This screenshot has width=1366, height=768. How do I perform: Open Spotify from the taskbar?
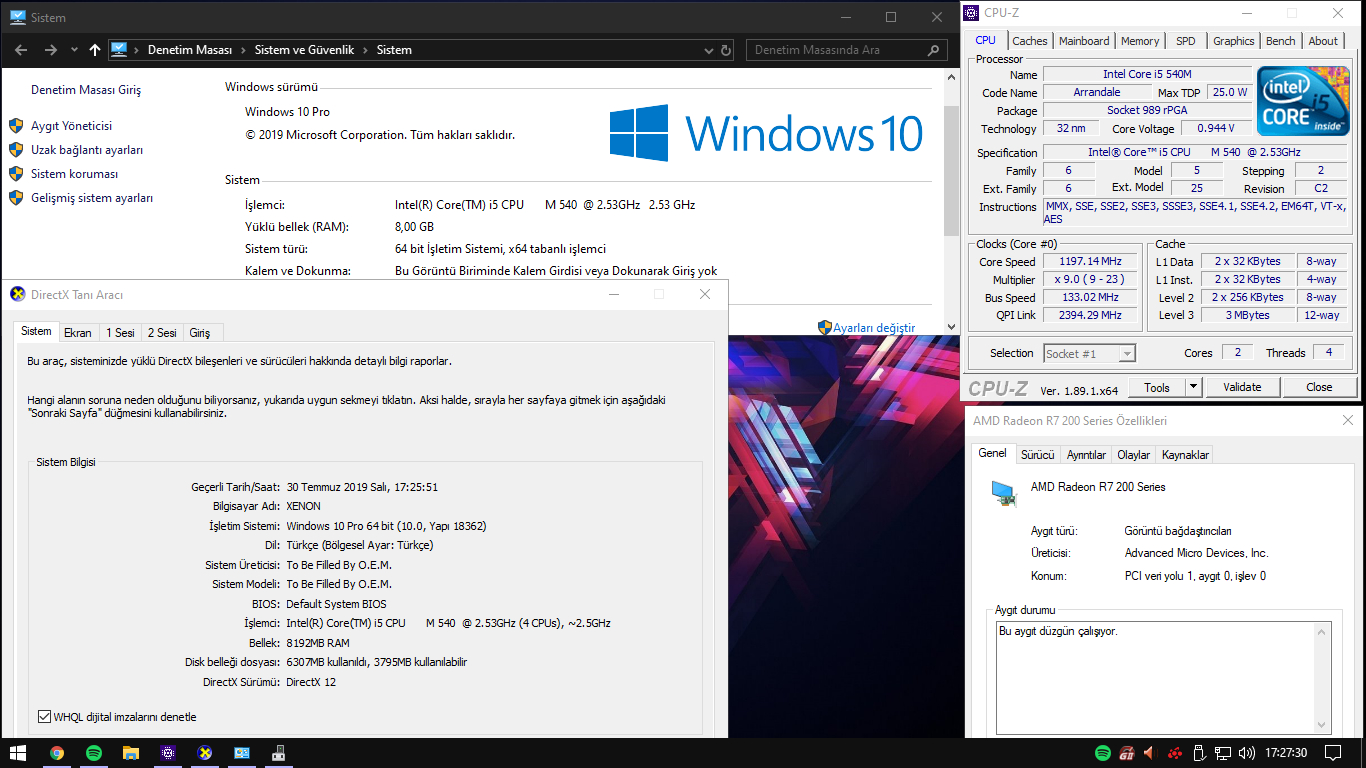tap(94, 753)
